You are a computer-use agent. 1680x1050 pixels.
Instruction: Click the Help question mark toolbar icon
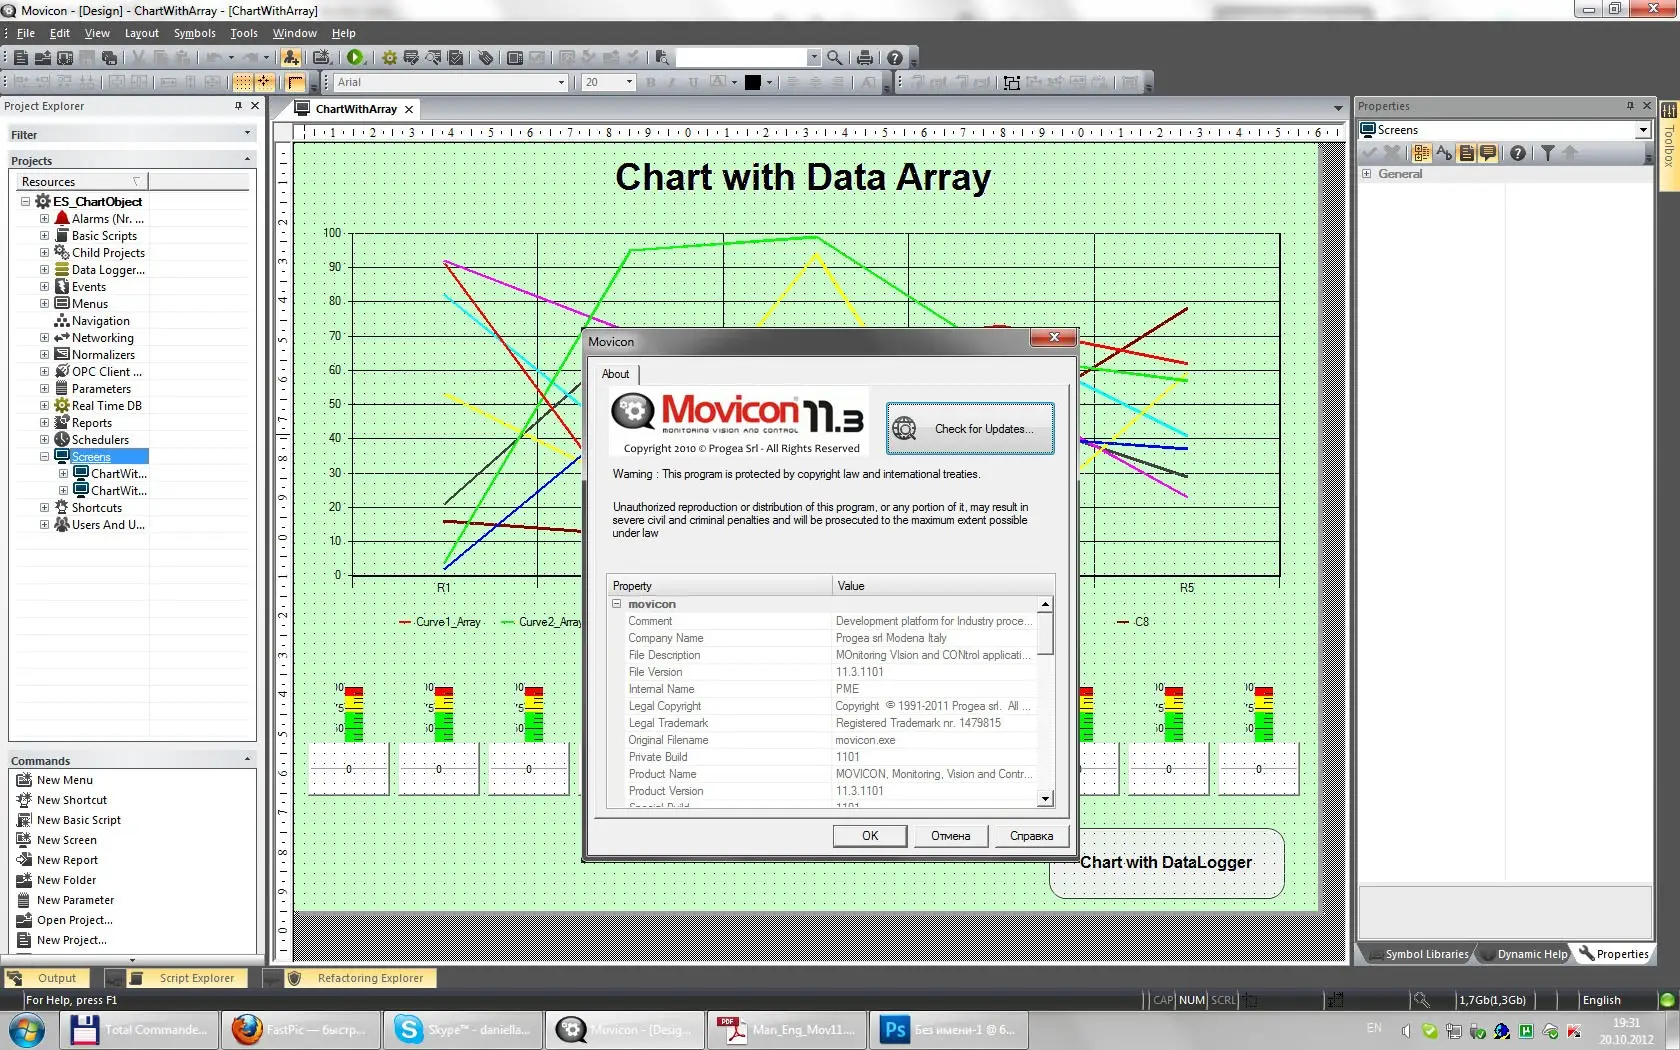click(x=895, y=58)
